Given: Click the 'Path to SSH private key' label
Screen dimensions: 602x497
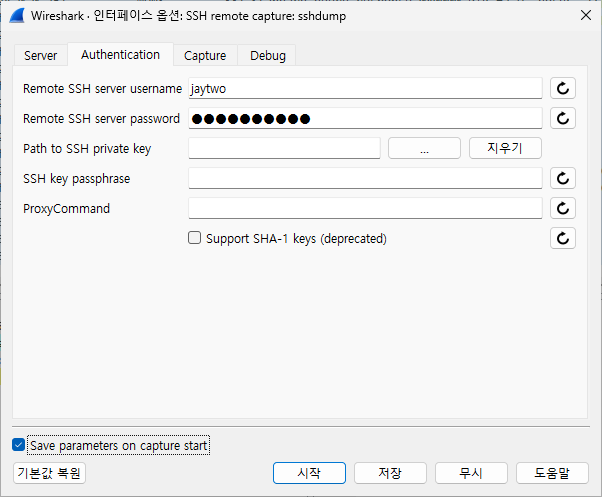Looking at the screenshot, I should coord(87,149).
